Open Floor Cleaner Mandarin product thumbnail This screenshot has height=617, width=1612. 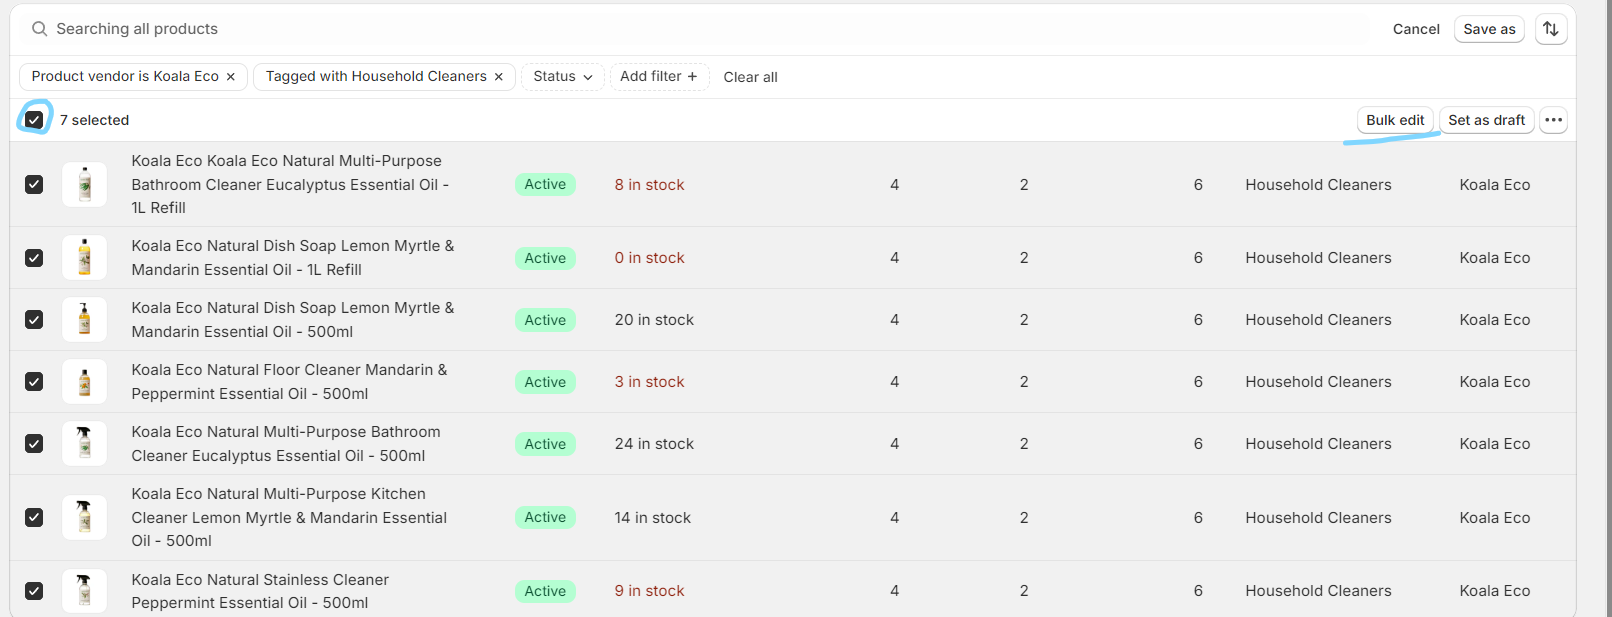(85, 382)
